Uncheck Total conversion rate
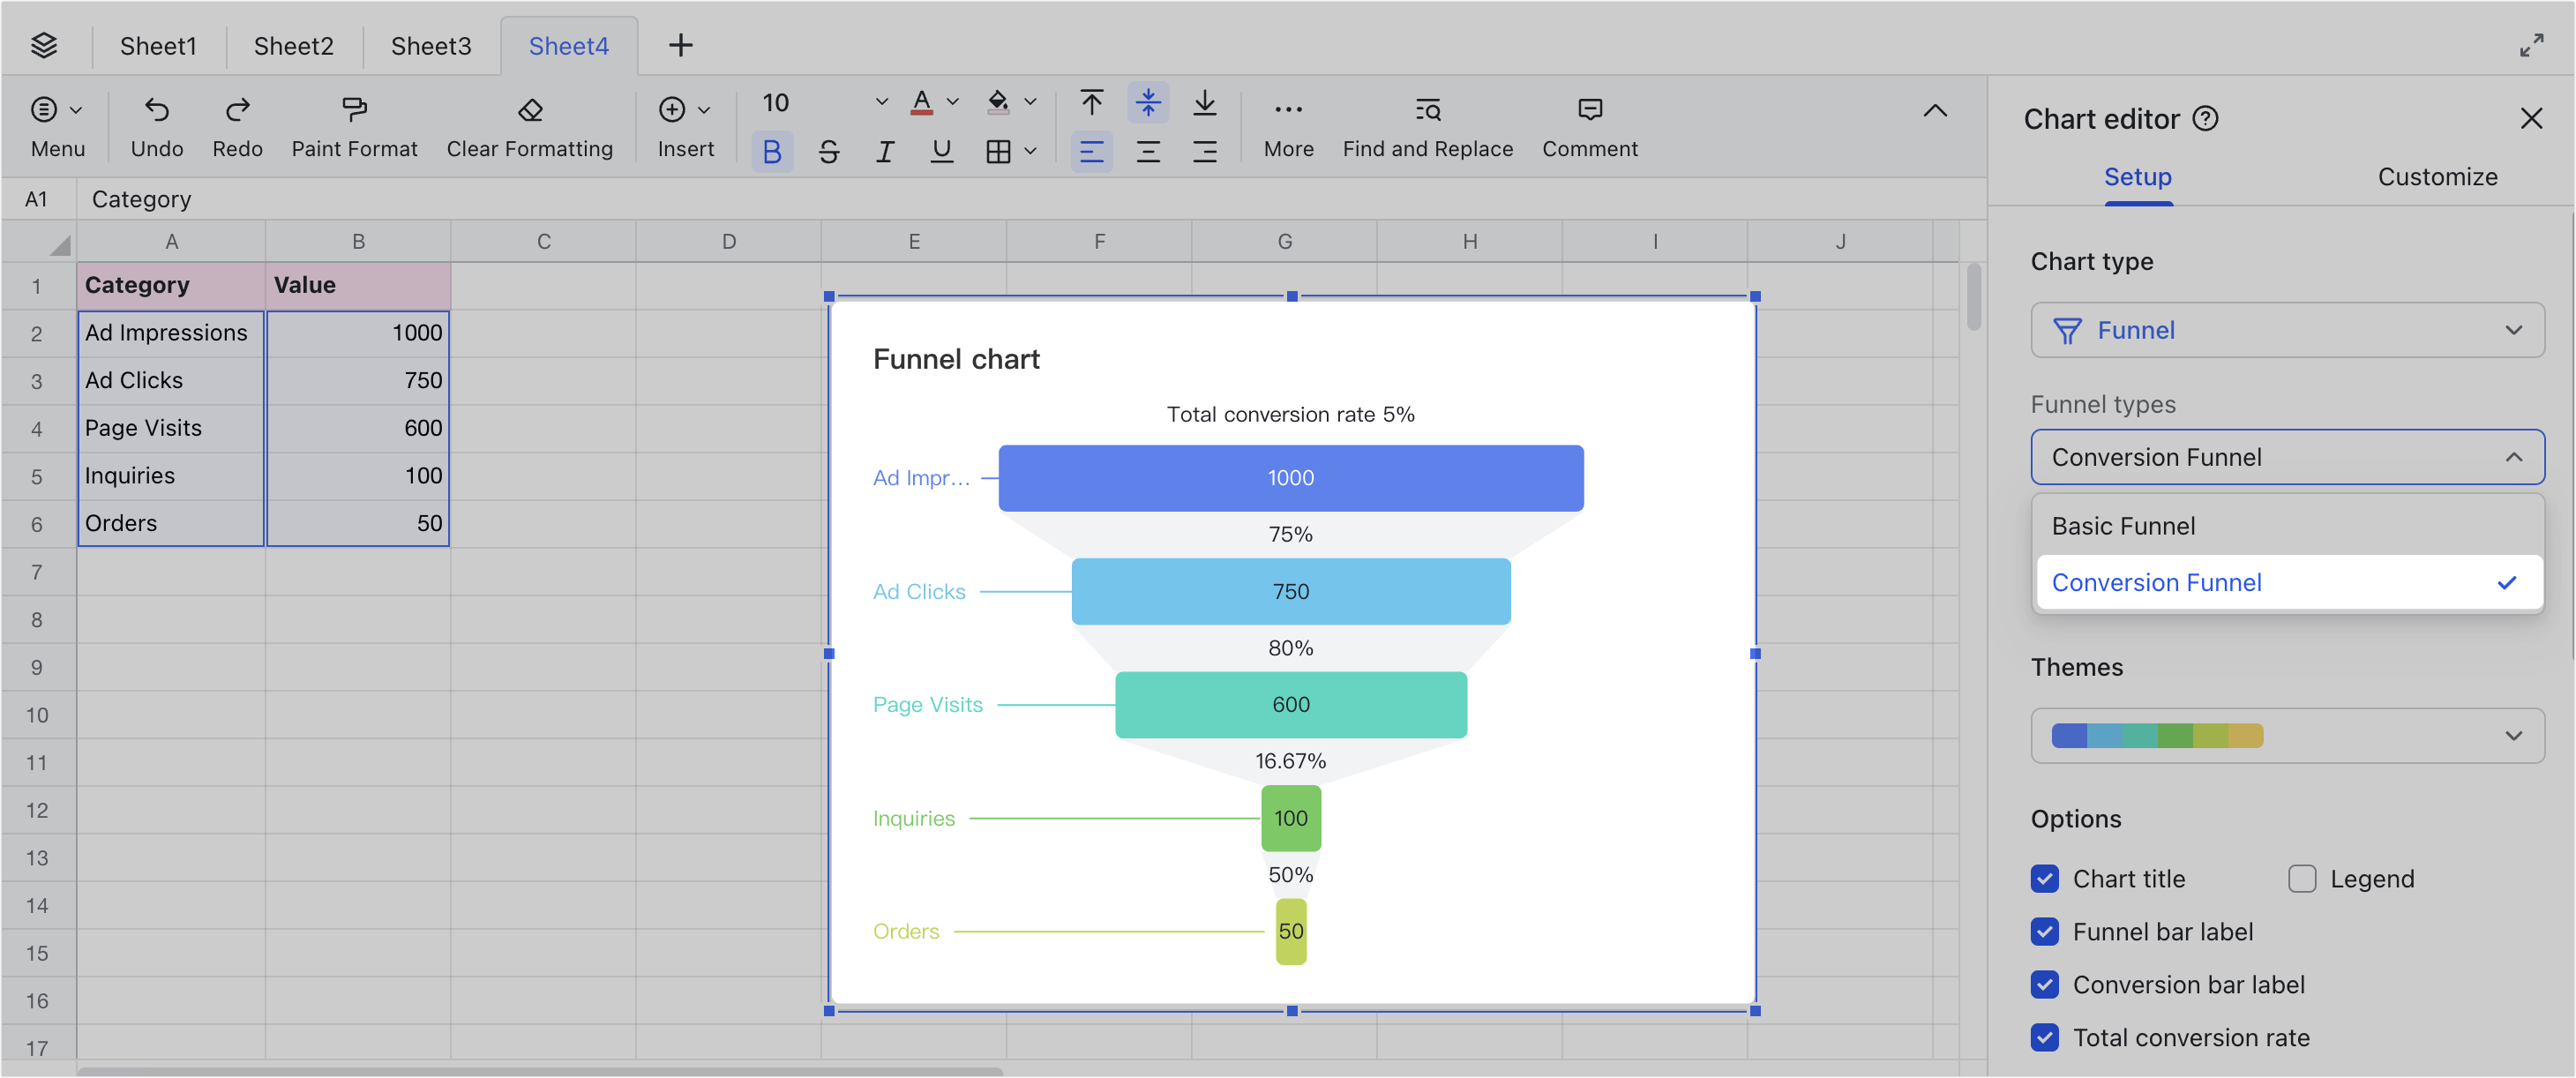Image resolution: width=2576 pixels, height=1078 pixels. (2044, 1038)
